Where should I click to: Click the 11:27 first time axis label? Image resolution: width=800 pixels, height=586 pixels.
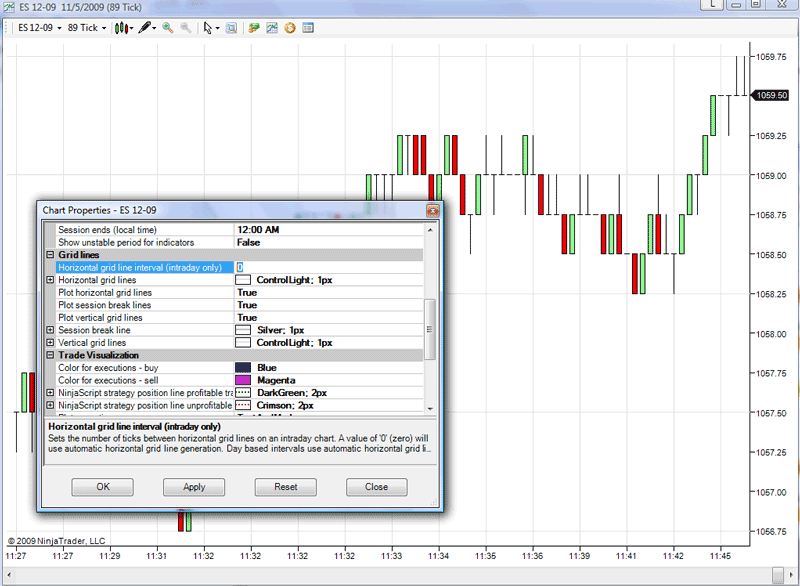coord(16,556)
